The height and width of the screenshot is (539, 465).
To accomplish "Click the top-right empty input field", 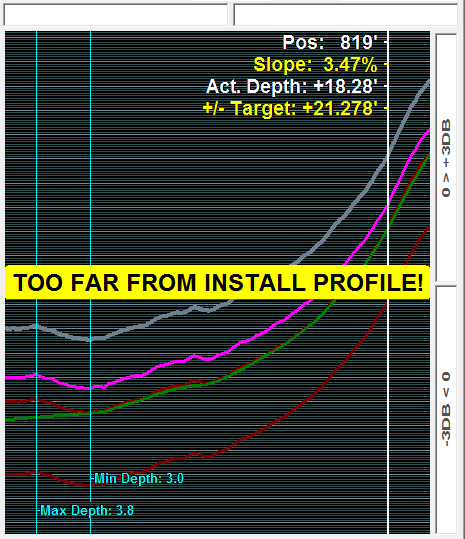I will pos(345,15).
